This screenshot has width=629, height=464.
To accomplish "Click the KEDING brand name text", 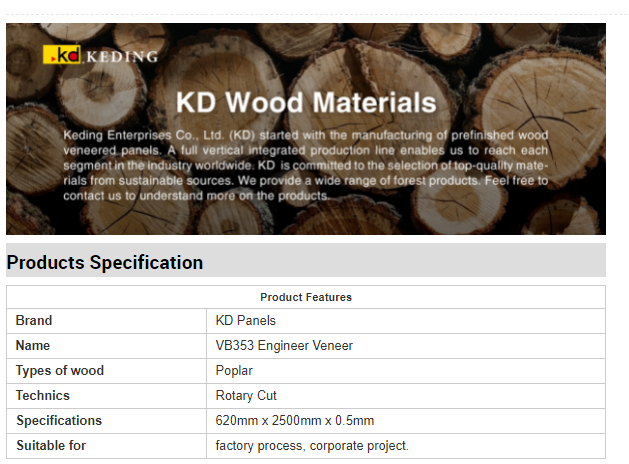I will coord(122,57).
